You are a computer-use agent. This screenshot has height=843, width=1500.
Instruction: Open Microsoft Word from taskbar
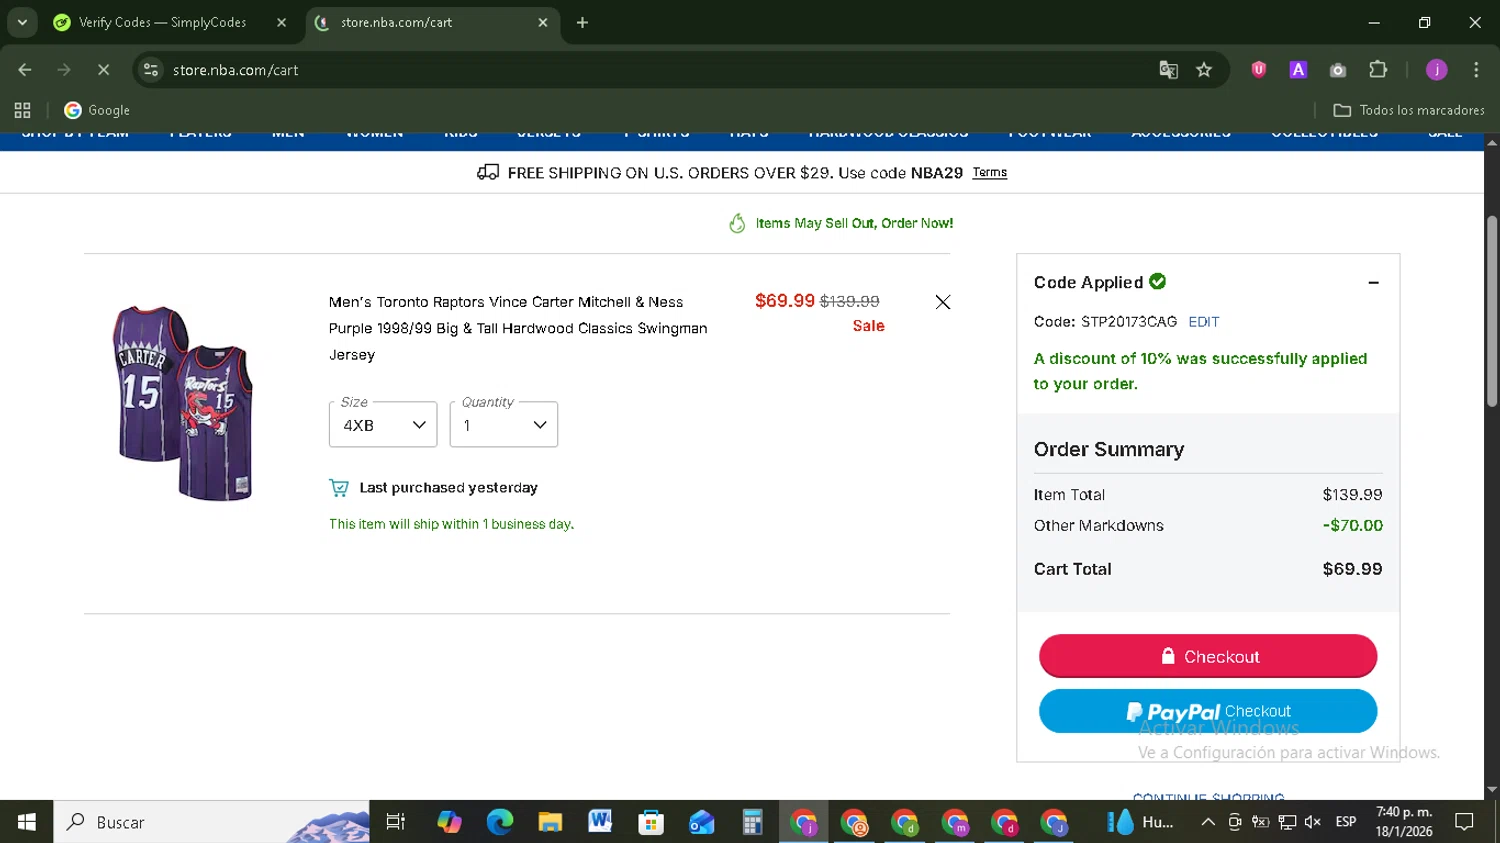600,822
